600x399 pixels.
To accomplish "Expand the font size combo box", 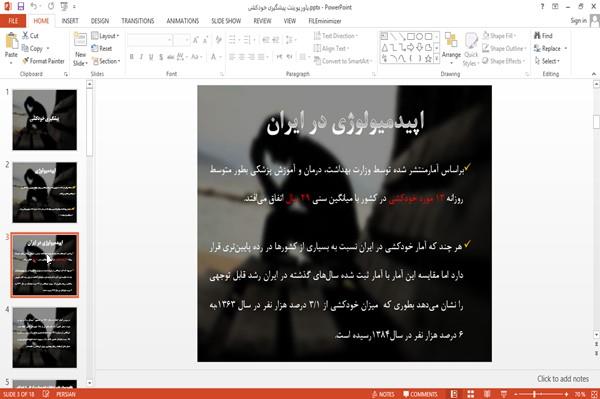I will coord(187,40).
